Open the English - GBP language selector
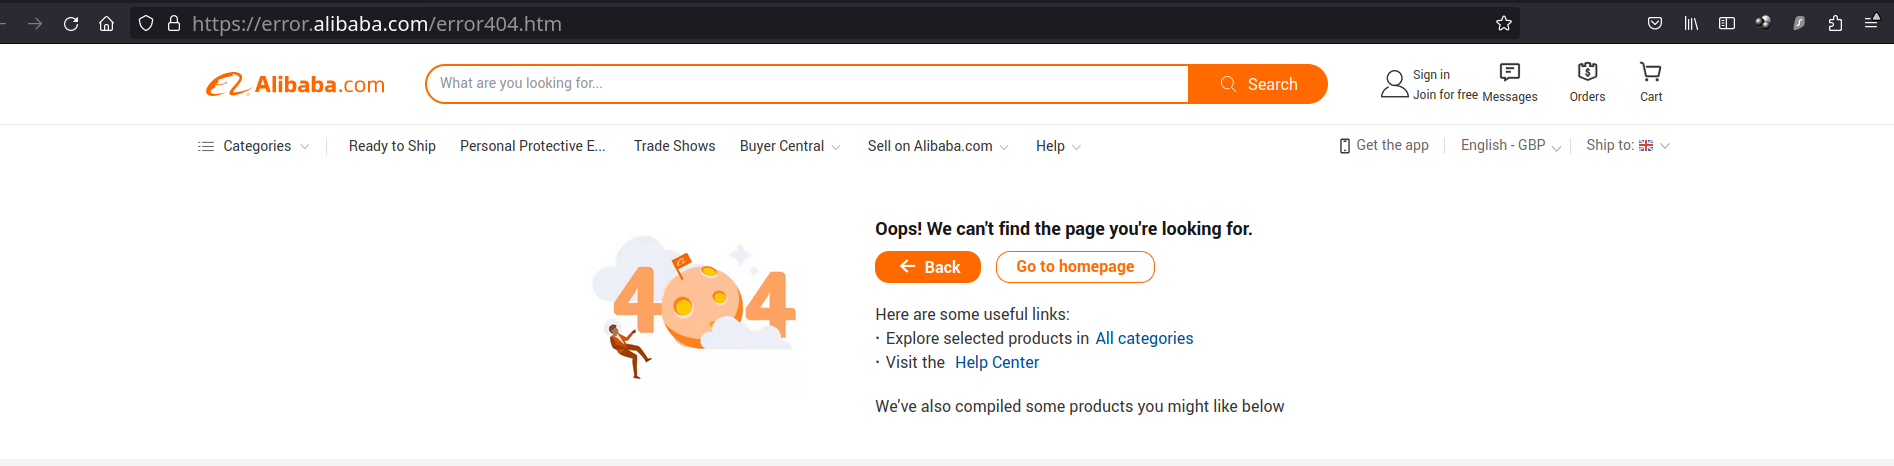 (x=1511, y=146)
